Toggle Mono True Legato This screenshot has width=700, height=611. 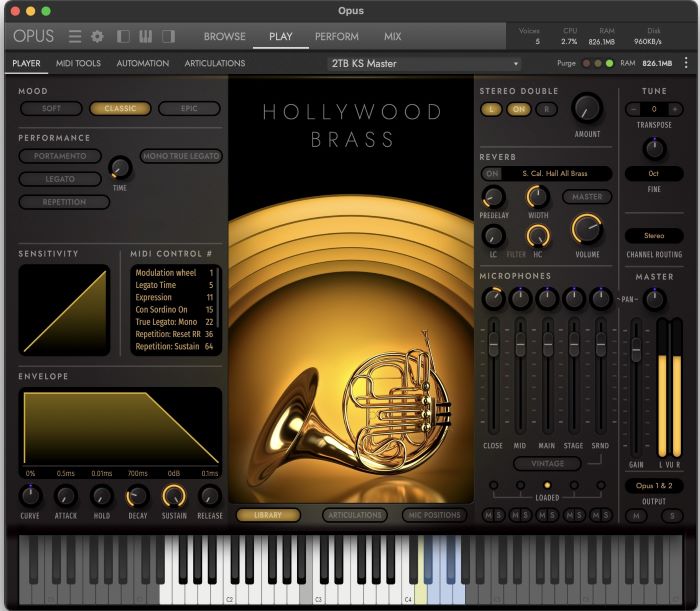[181, 156]
